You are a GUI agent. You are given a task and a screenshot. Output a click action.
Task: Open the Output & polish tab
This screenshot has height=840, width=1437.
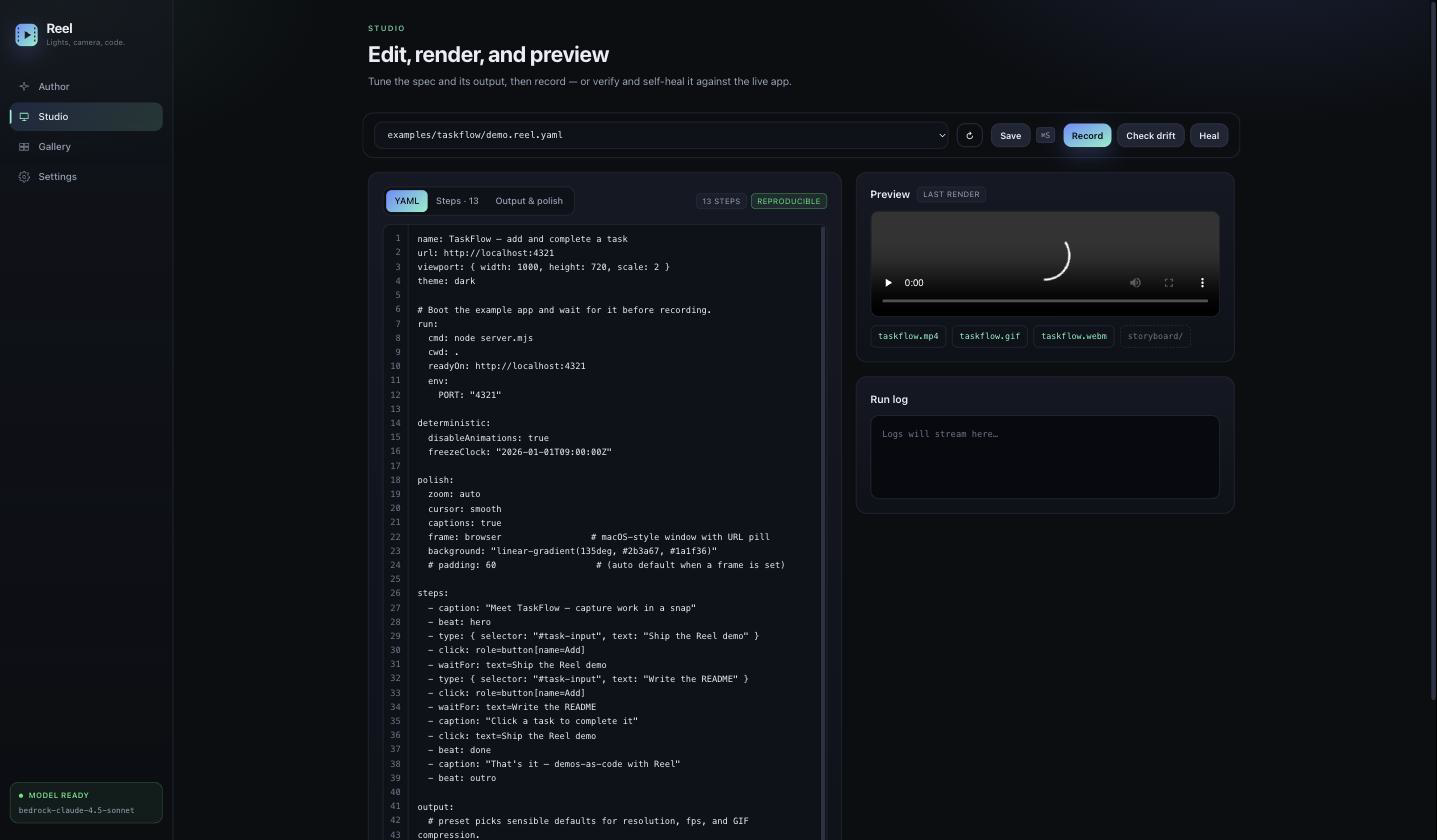click(529, 201)
